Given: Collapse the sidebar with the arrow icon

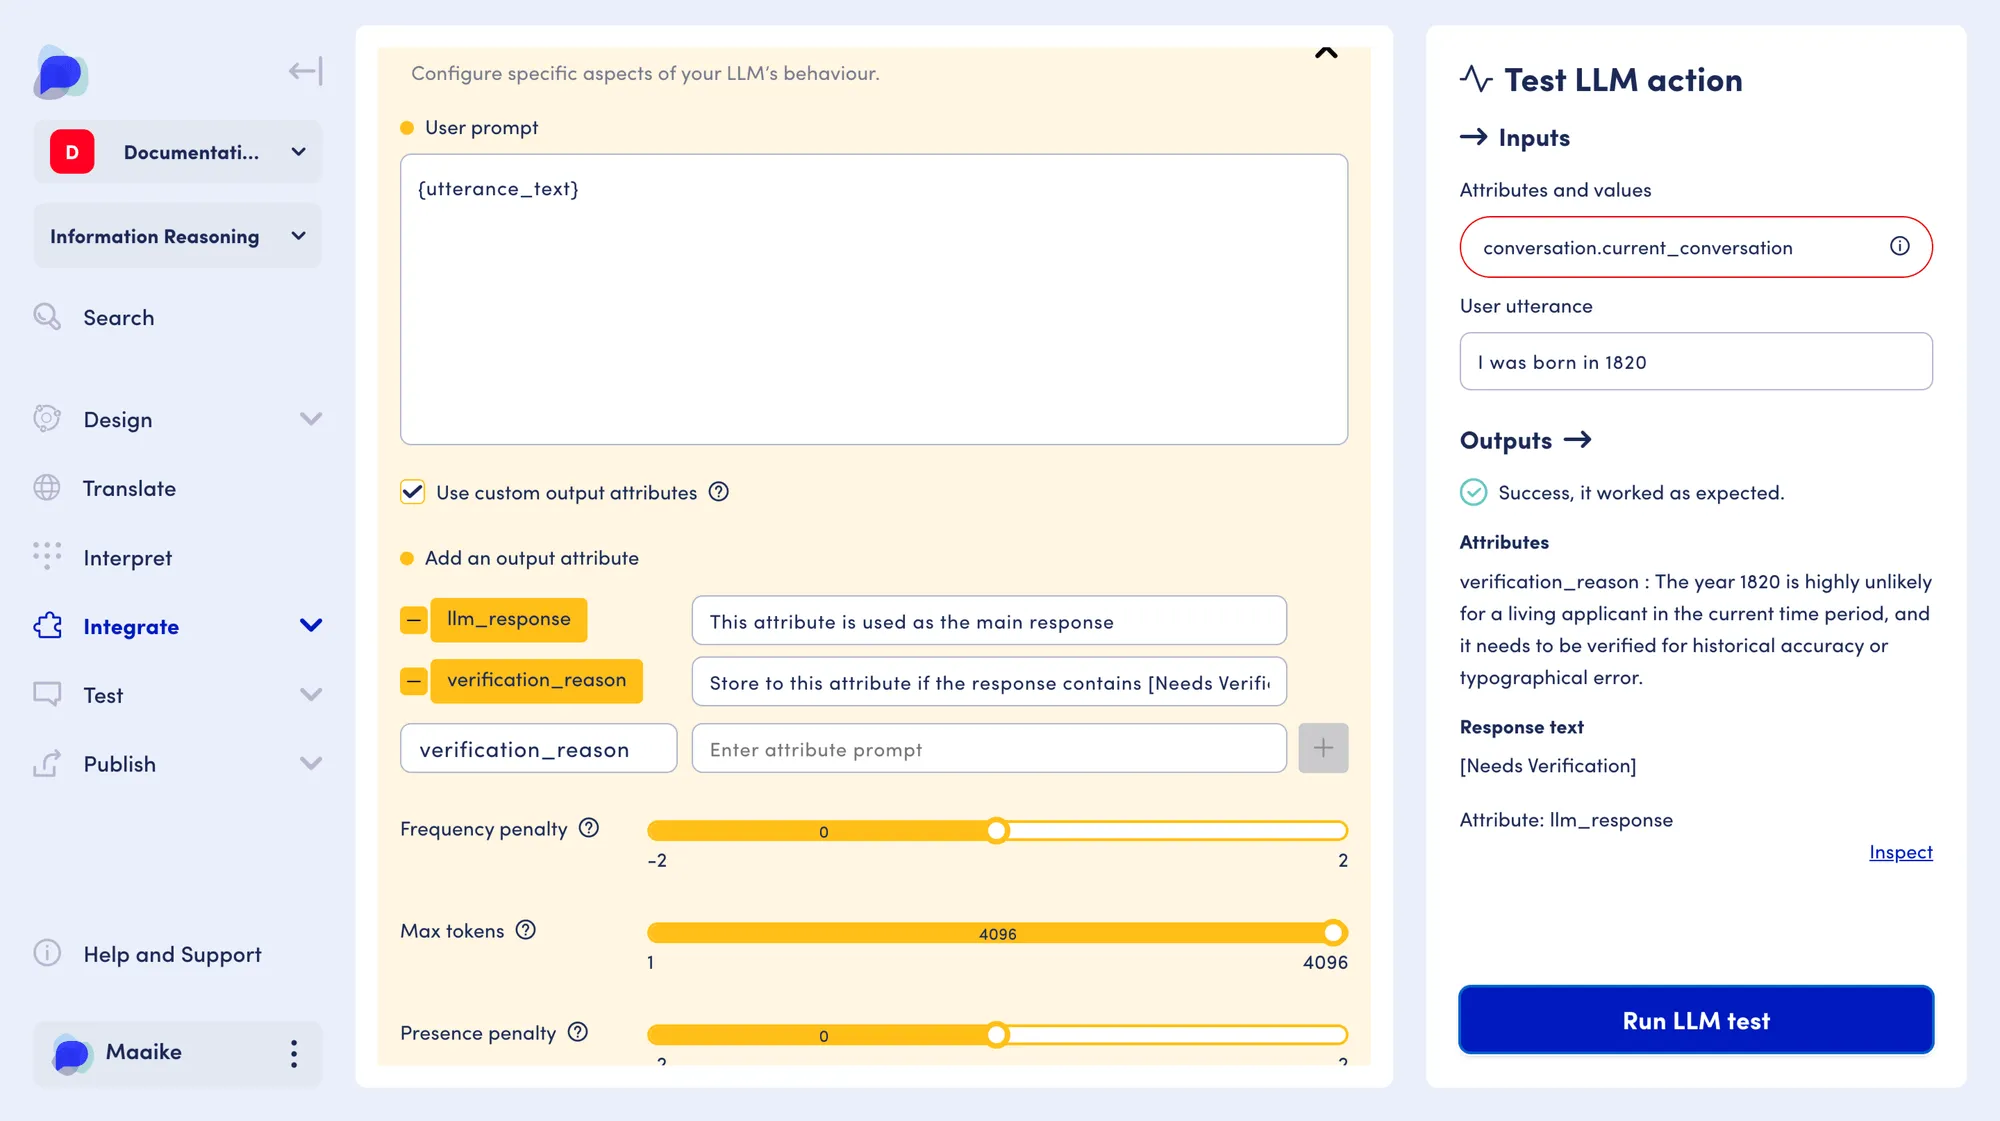Looking at the screenshot, I should pos(305,71).
